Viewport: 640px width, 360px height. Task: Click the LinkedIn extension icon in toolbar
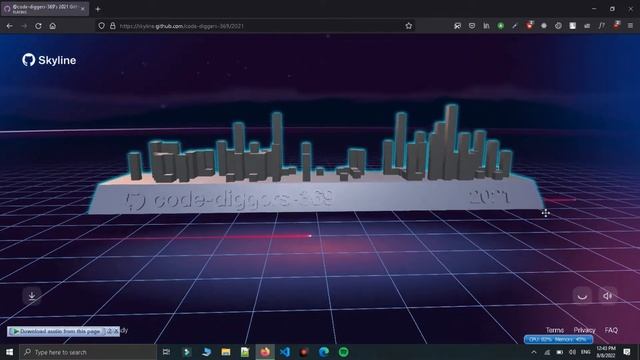click(486, 26)
